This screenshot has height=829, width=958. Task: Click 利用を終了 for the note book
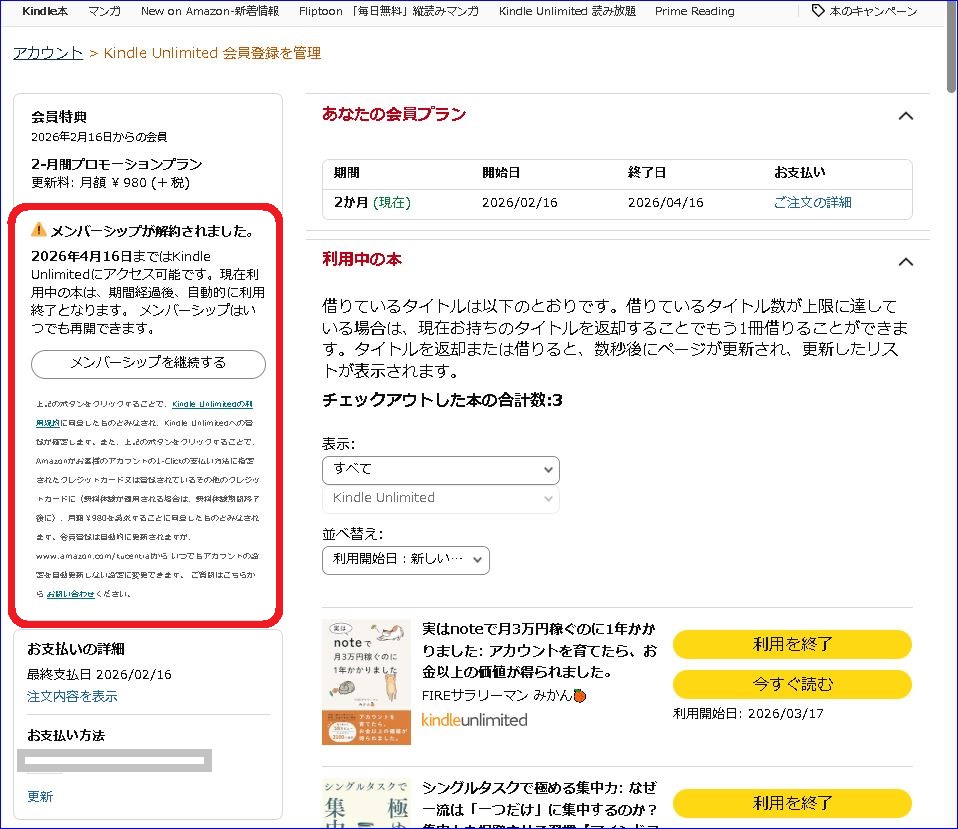coord(792,644)
